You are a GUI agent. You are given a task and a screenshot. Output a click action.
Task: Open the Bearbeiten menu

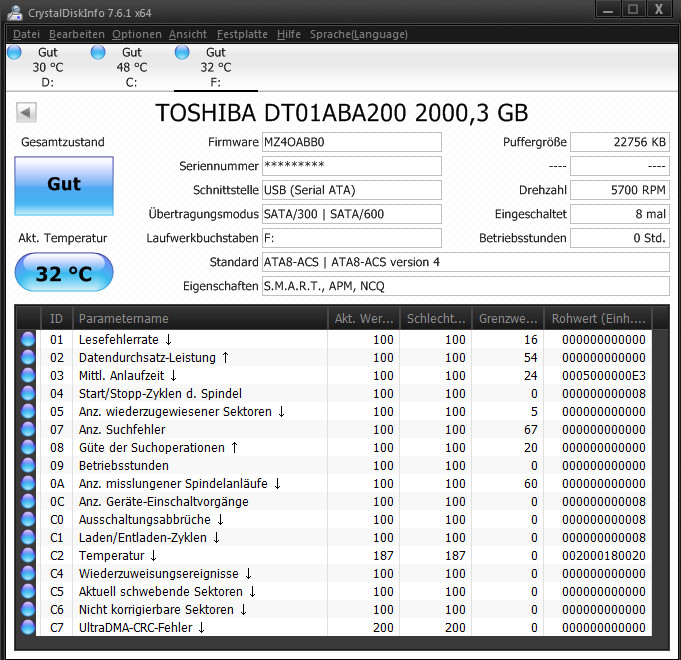click(x=76, y=34)
